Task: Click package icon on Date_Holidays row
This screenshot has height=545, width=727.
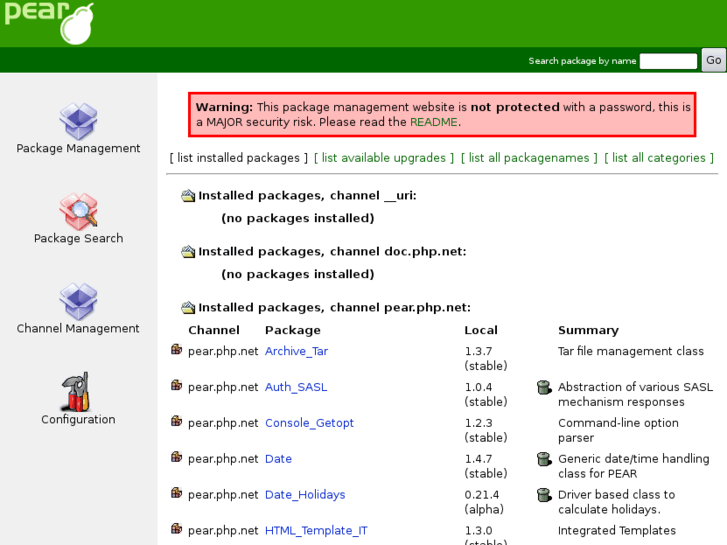Action: click(176, 493)
